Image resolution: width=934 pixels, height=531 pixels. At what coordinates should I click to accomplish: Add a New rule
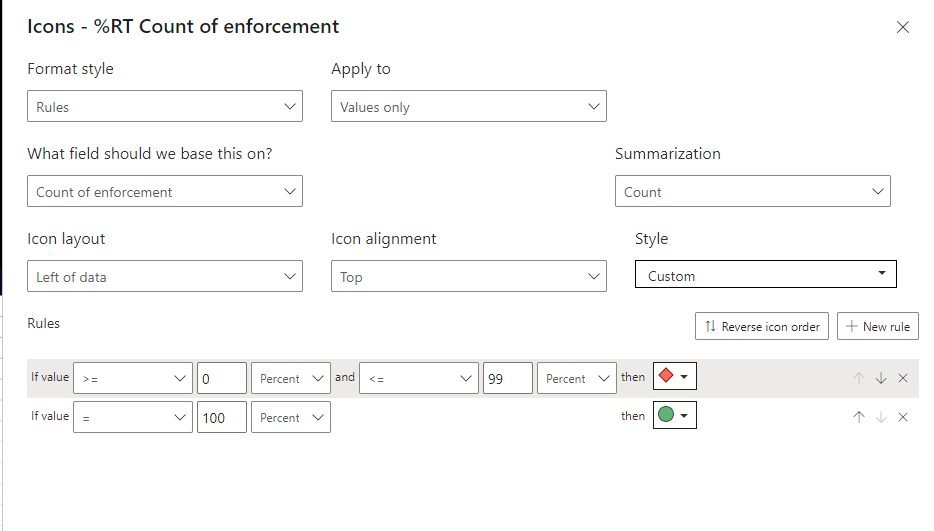click(x=877, y=326)
